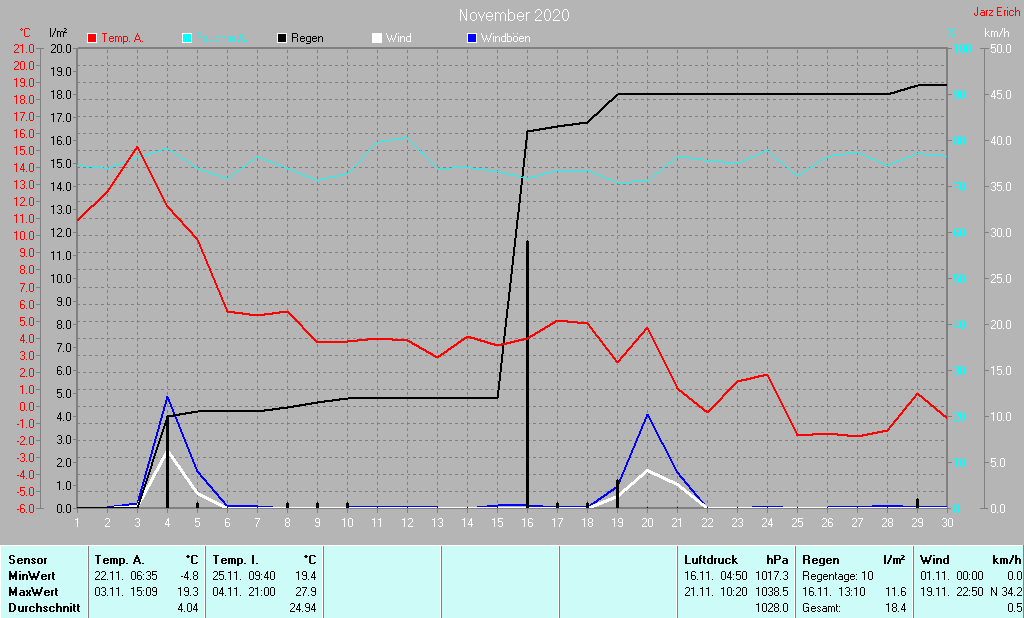Click the red Temp. A. legend swatch
The image size is (1024, 618).
(93, 38)
